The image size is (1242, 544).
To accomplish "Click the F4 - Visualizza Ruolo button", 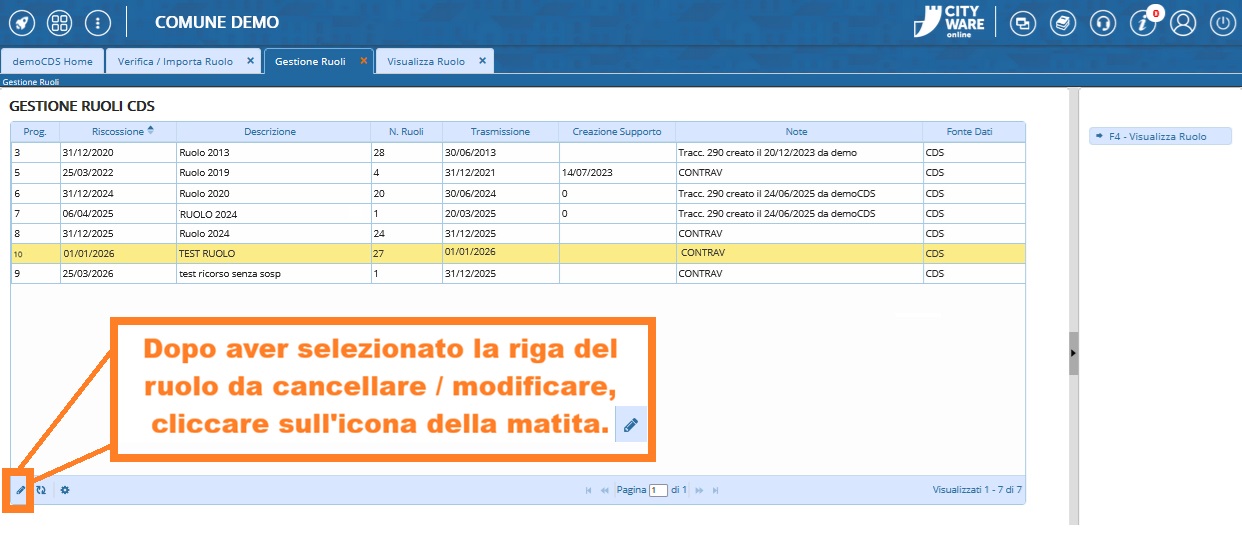I will coord(1159,136).
